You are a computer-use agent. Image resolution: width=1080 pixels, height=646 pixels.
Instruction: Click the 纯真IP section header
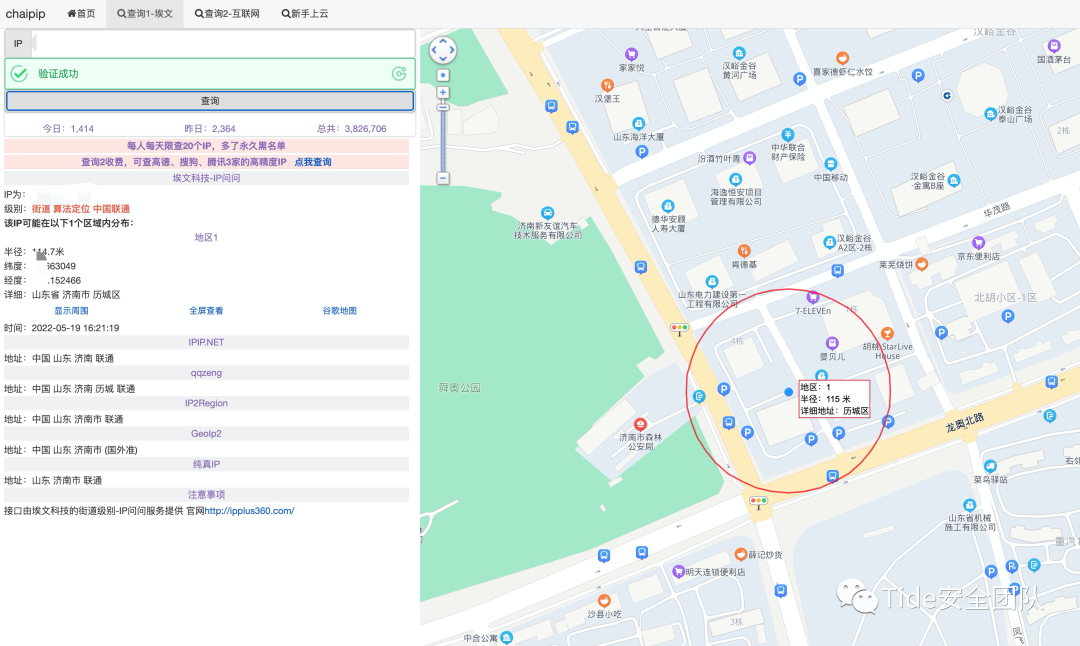[206, 464]
